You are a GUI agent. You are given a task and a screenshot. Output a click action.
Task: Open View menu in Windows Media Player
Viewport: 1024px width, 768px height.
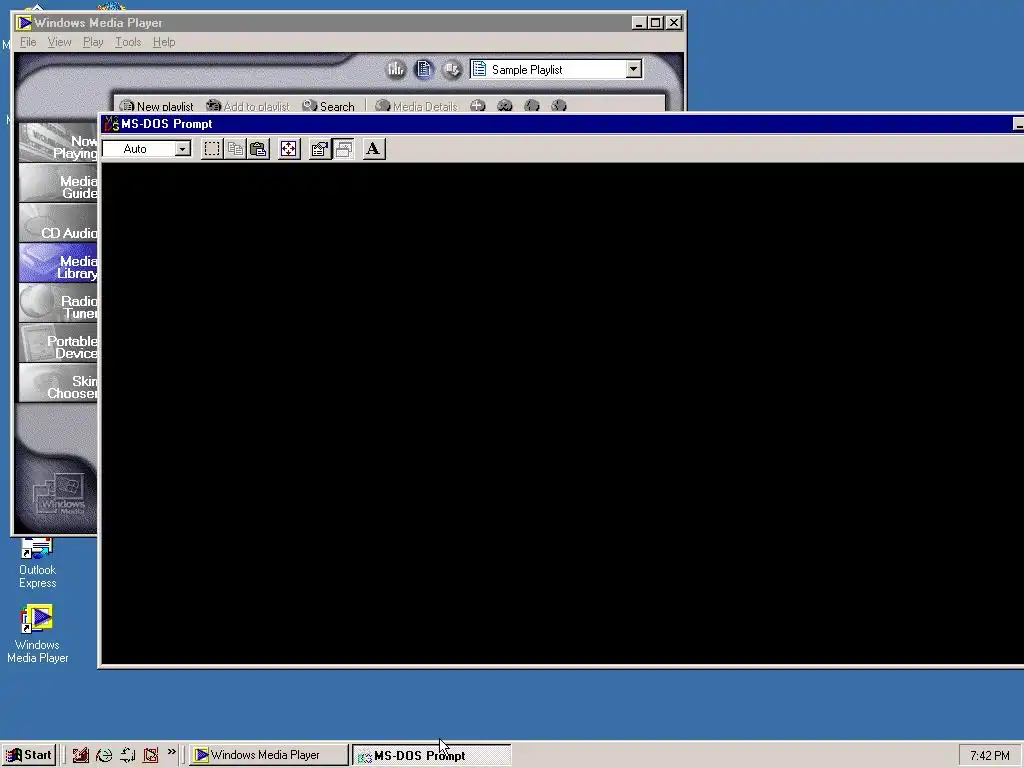pyautogui.click(x=59, y=42)
